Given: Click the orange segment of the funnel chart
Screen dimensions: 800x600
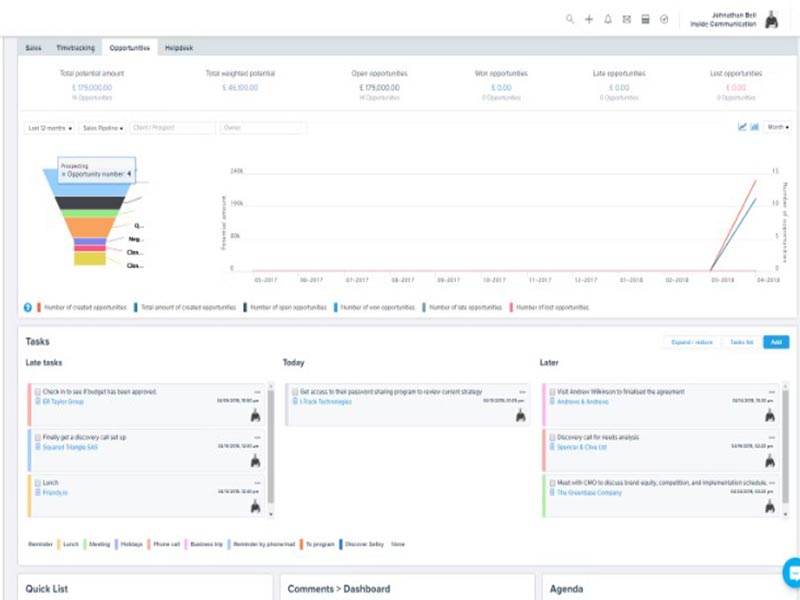Looking at the screenshot, I should click(x=90, y=227).
